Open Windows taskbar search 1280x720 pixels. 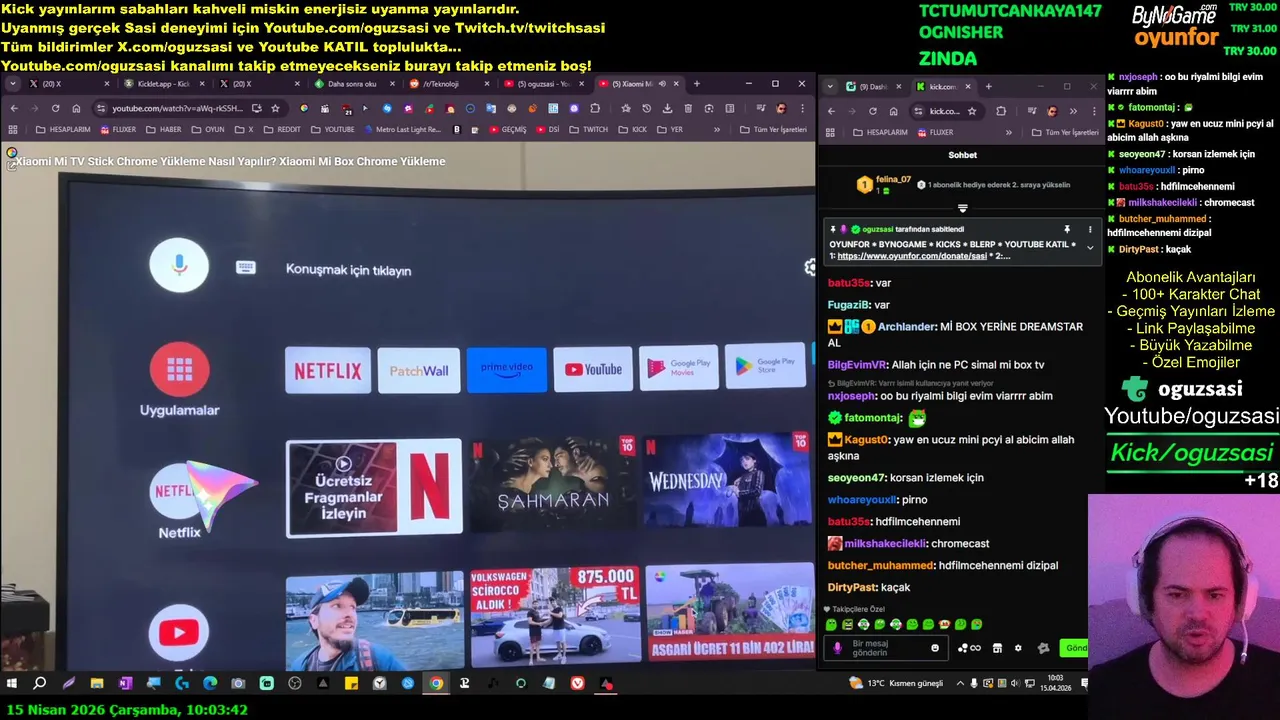(40, 684)
